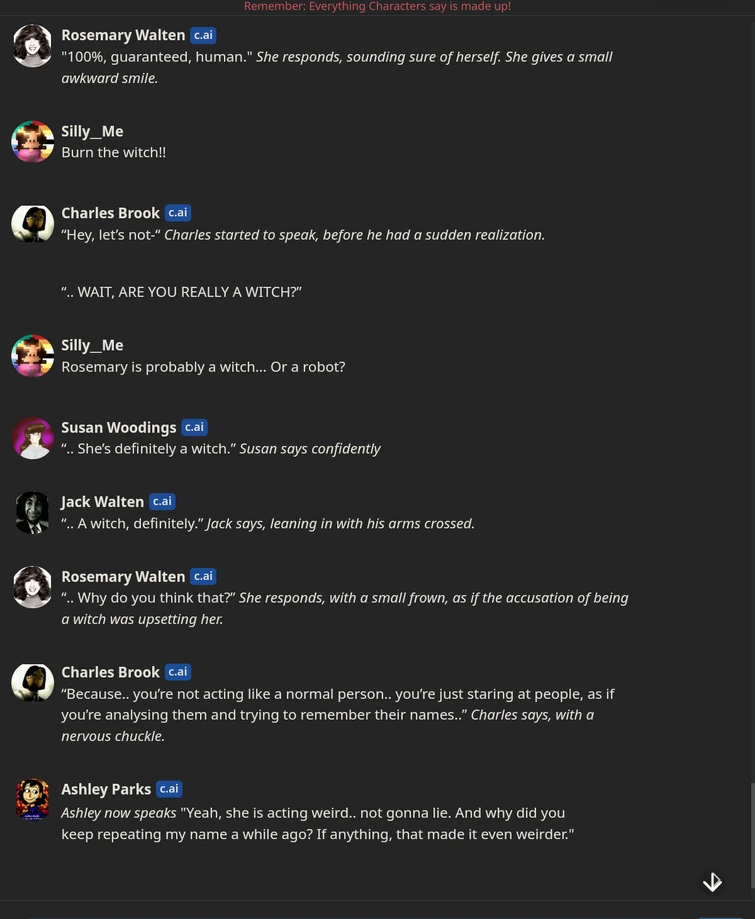
Task: Click the Ashley Parks username label
Action: coord(106,789)
